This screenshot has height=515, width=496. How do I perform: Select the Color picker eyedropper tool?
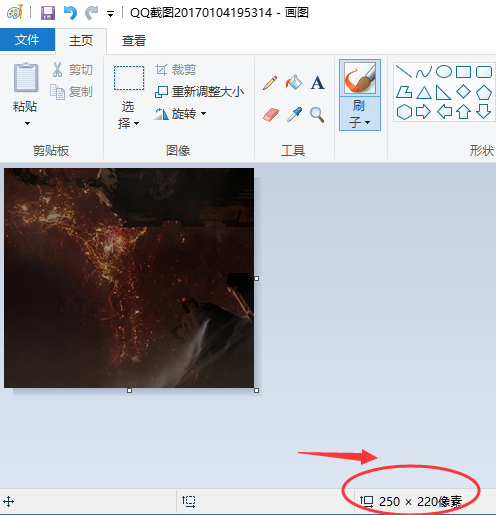tap(295, 115)
